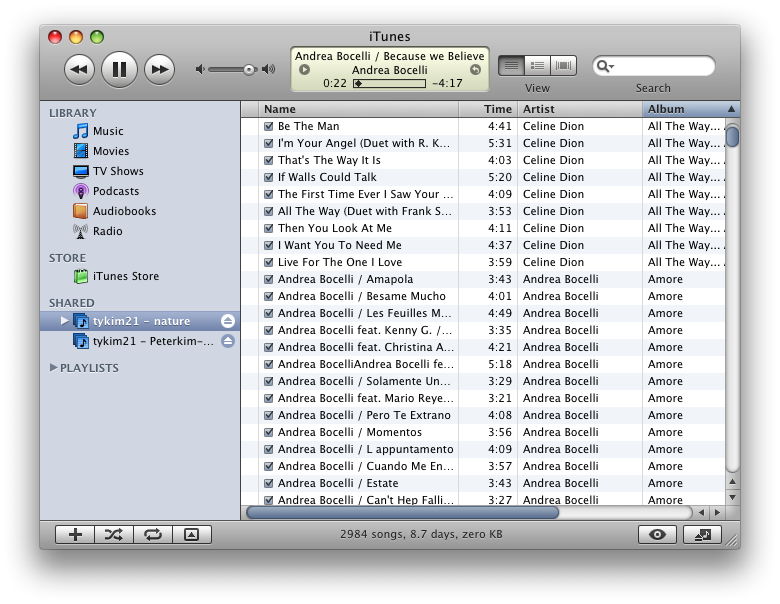Screen dimensions: 780x604
Task: Click 4:09 time of L appuntamento row
Action: [499, 449]
